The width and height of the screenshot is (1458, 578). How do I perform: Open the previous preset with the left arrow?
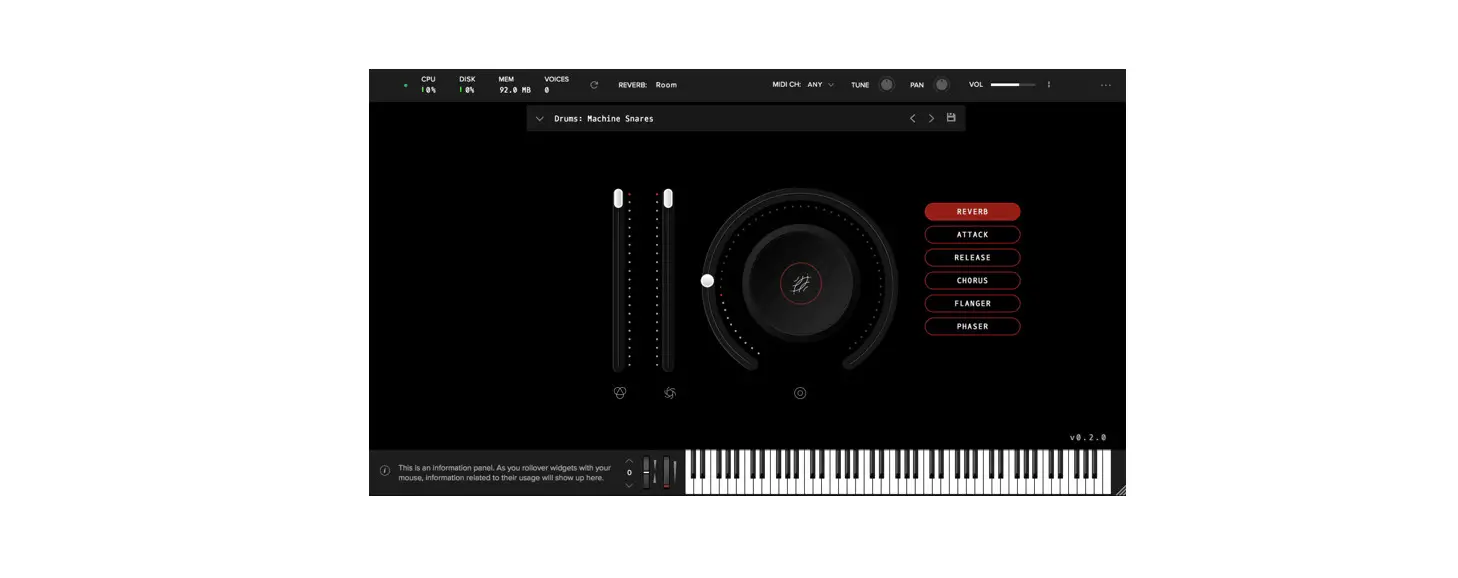point(912,118)
